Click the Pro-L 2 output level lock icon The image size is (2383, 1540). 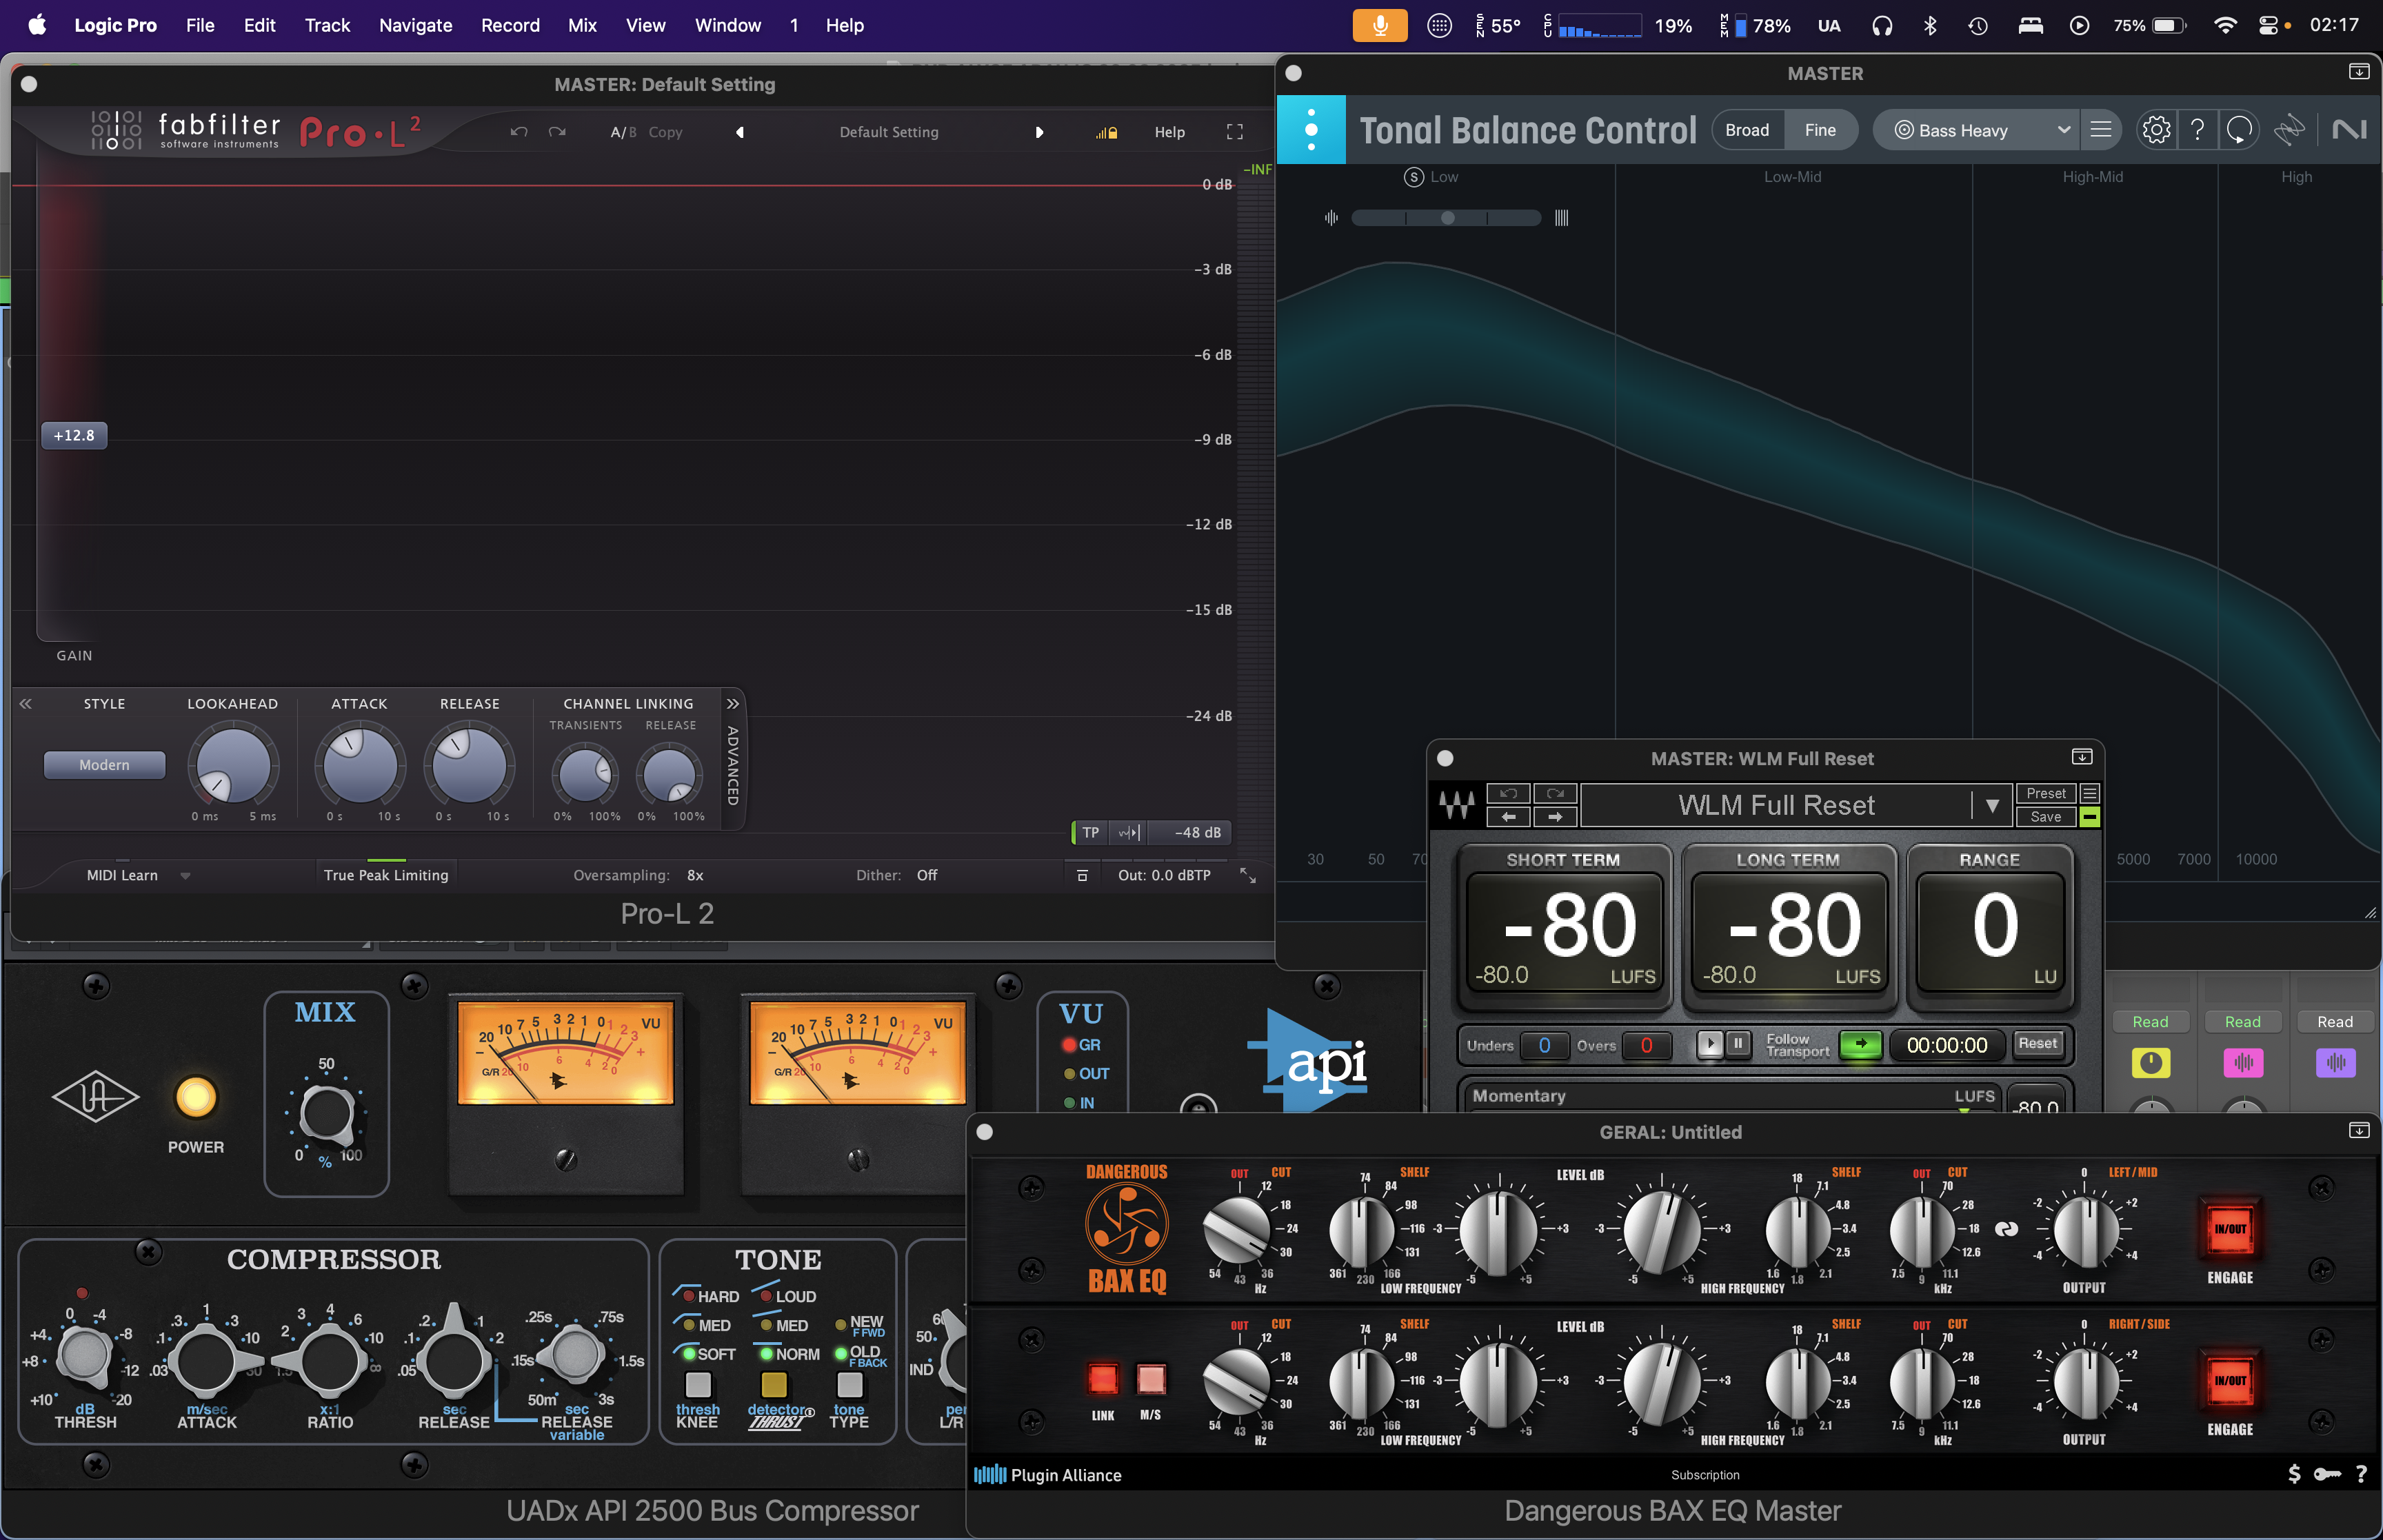tap(1106, 132)
